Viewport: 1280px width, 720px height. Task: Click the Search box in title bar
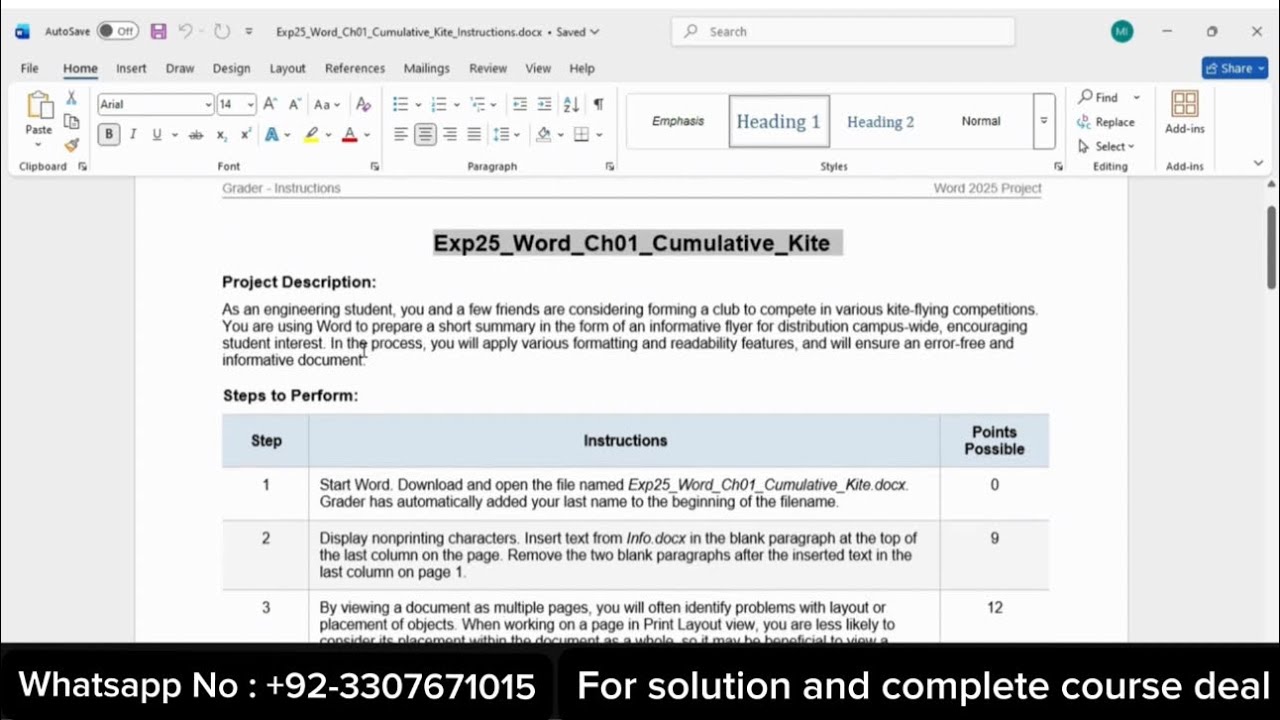tap(843, 31)
